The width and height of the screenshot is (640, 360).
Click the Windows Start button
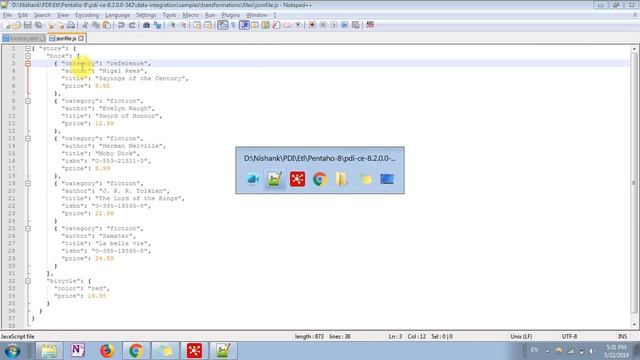coord(12,351)
